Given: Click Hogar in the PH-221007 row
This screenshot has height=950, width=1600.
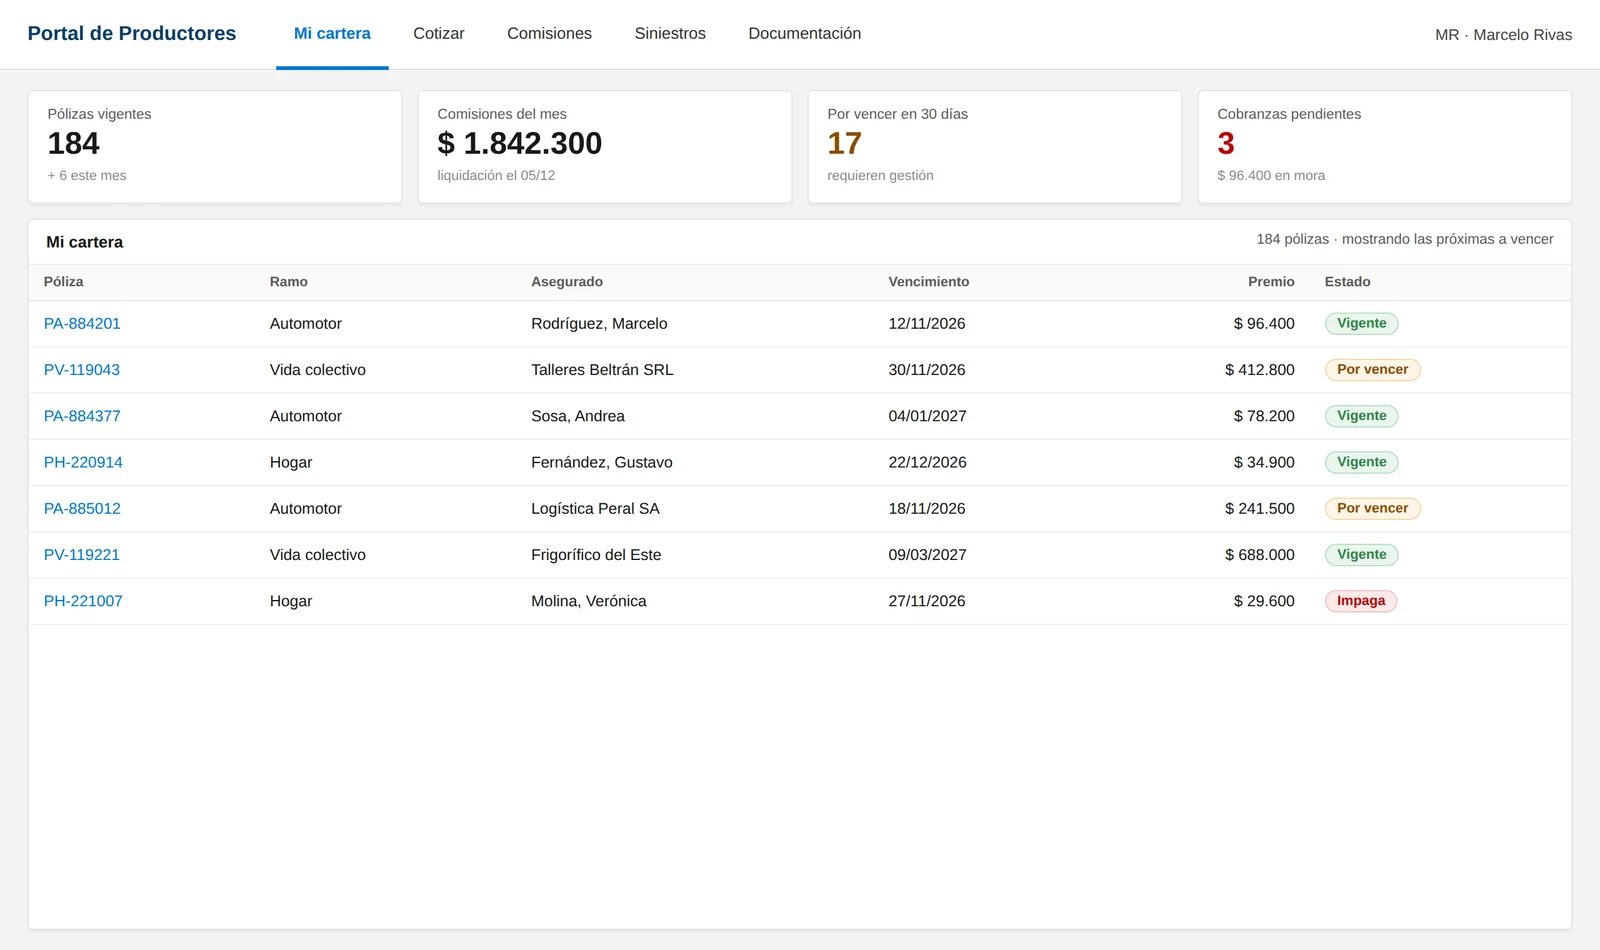Looking at the screenshot, I should coord(291,601).
